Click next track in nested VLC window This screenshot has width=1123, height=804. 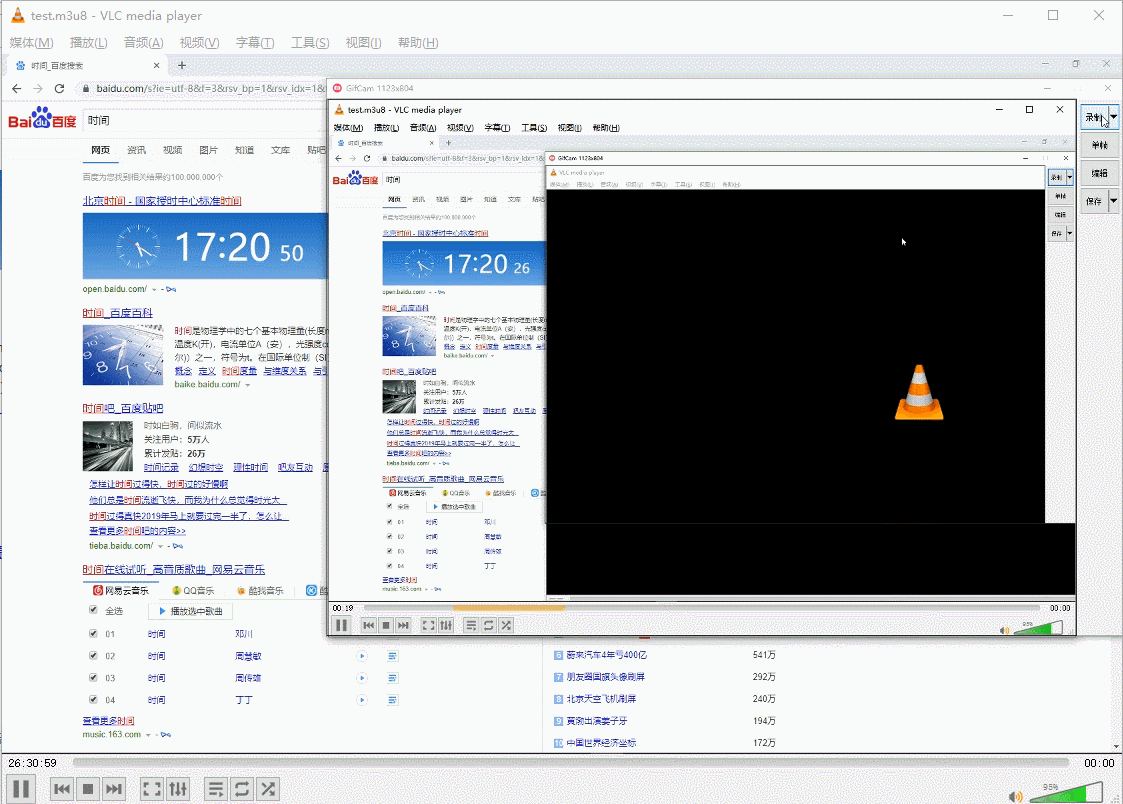click(403, 625)
